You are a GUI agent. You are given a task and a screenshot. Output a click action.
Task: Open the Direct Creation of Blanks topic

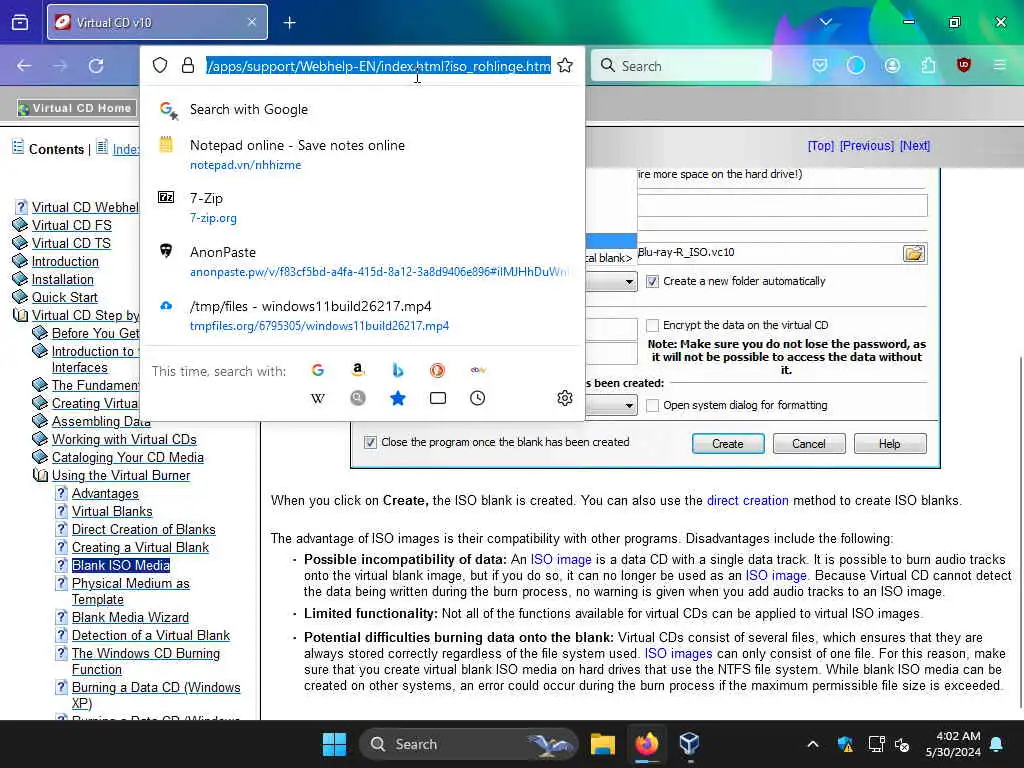(x=144, y=530)
